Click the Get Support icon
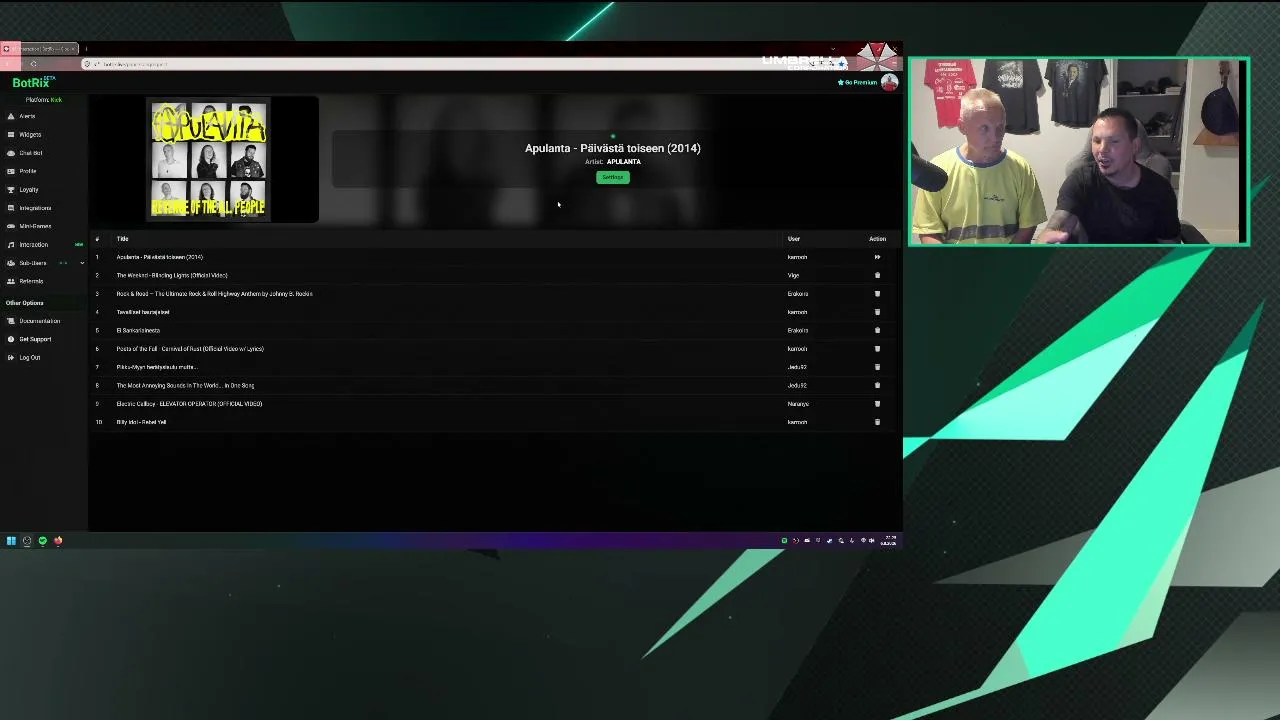This screenshot has width=1280, height=720. 11,339
